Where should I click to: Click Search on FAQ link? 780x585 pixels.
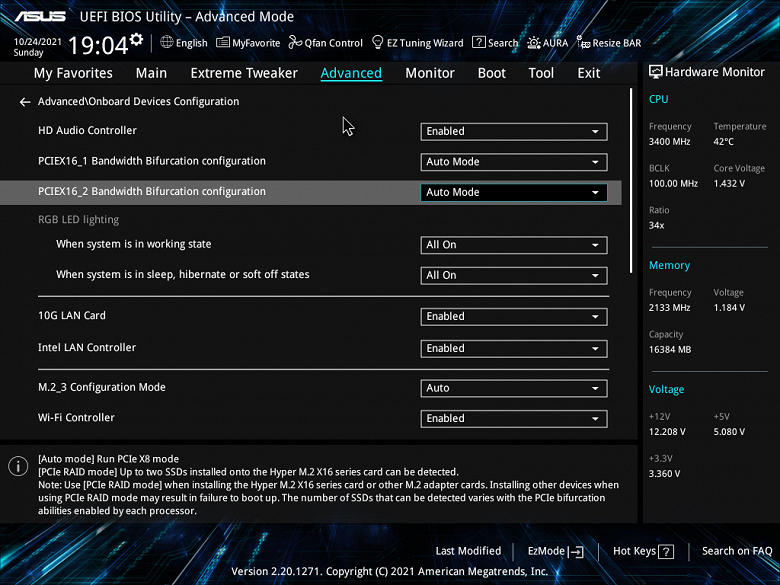737,551
